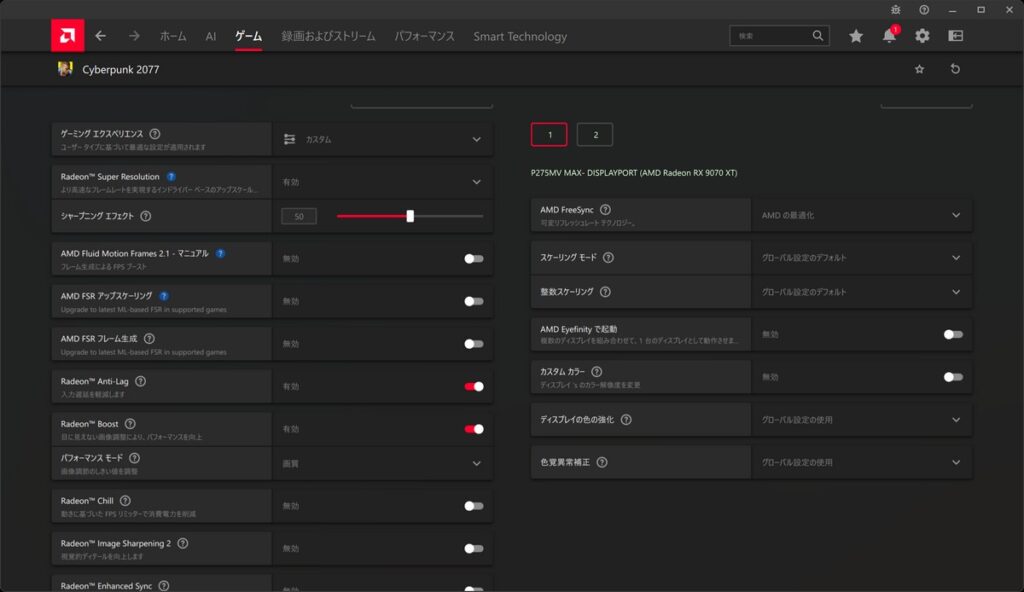Open the 録画およびストリーム tab
Image resolution: width=1024 pixels, height=592 pixels.
click(x=328, y=36)
